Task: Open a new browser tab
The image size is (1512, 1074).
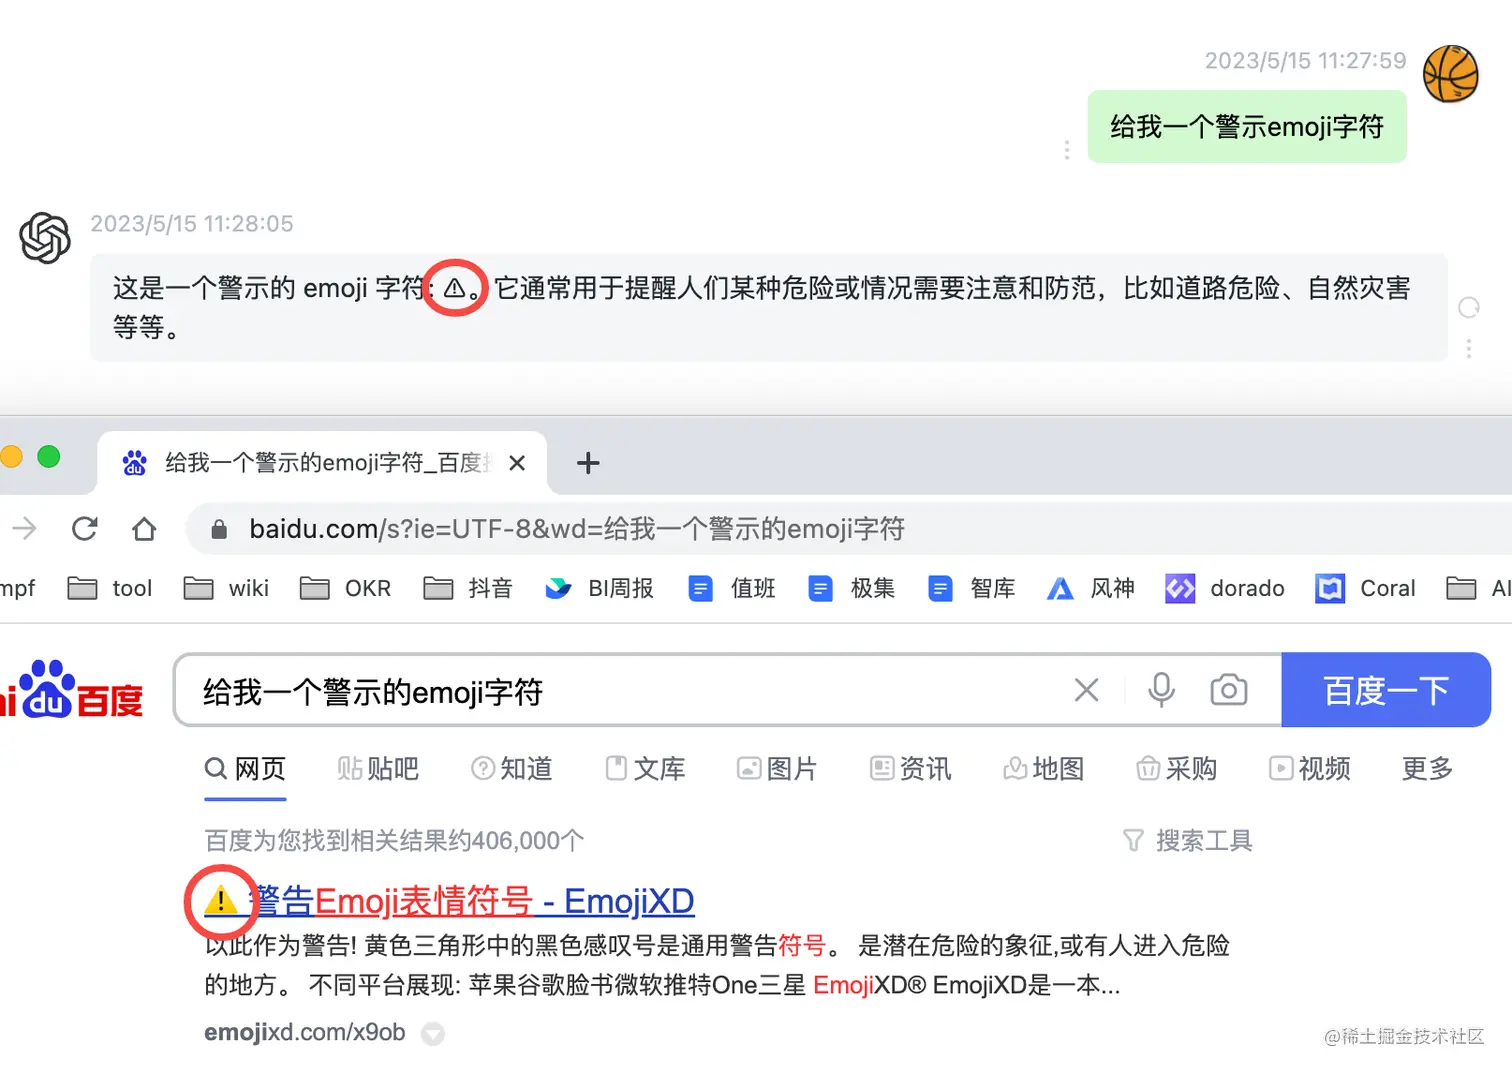Action: coord(588,463)
